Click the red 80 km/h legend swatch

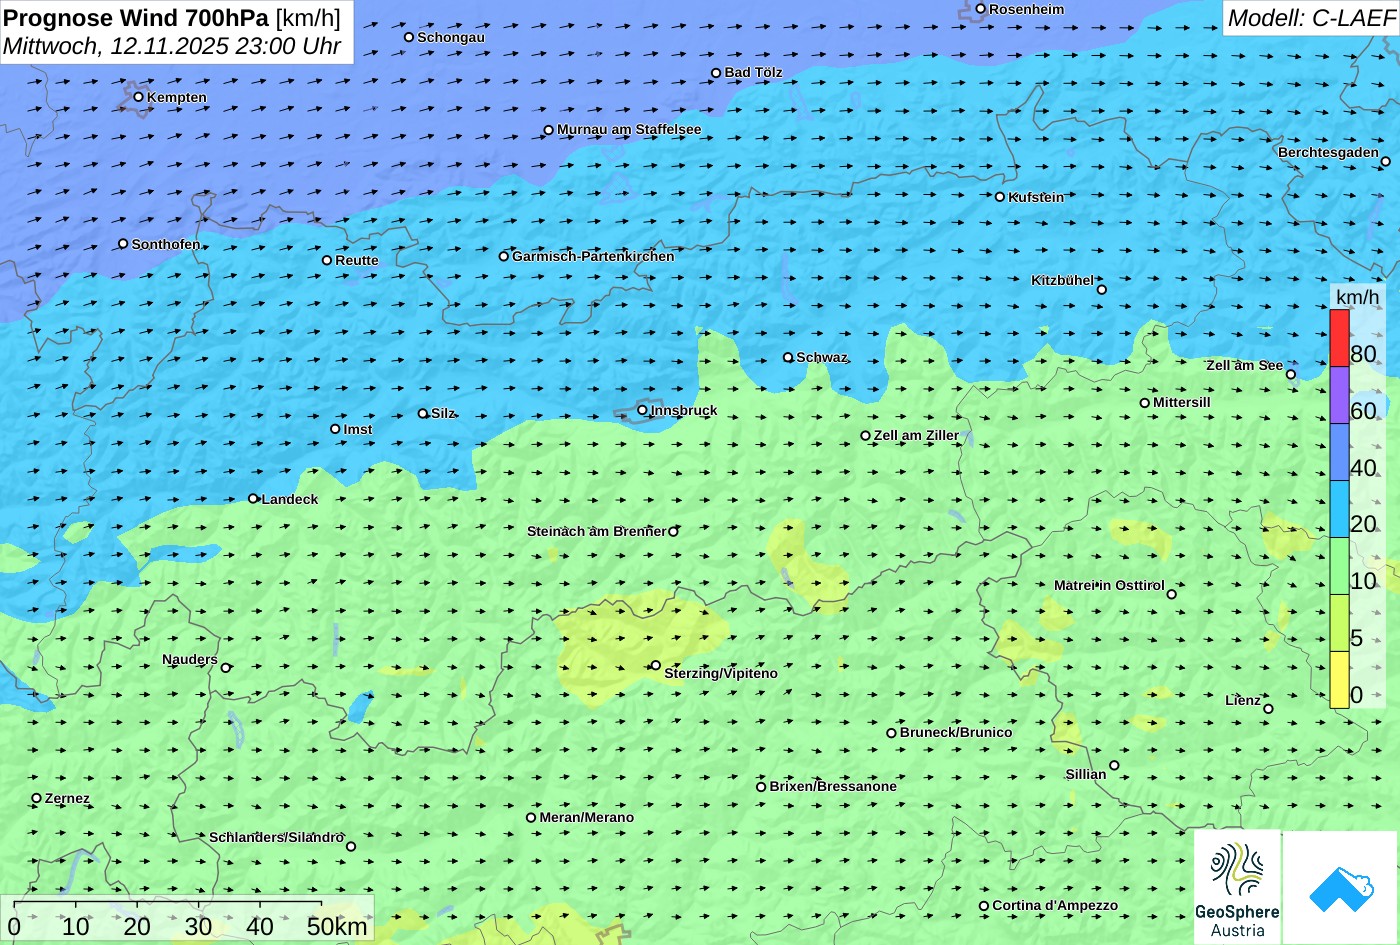(x=1339, y=338)
